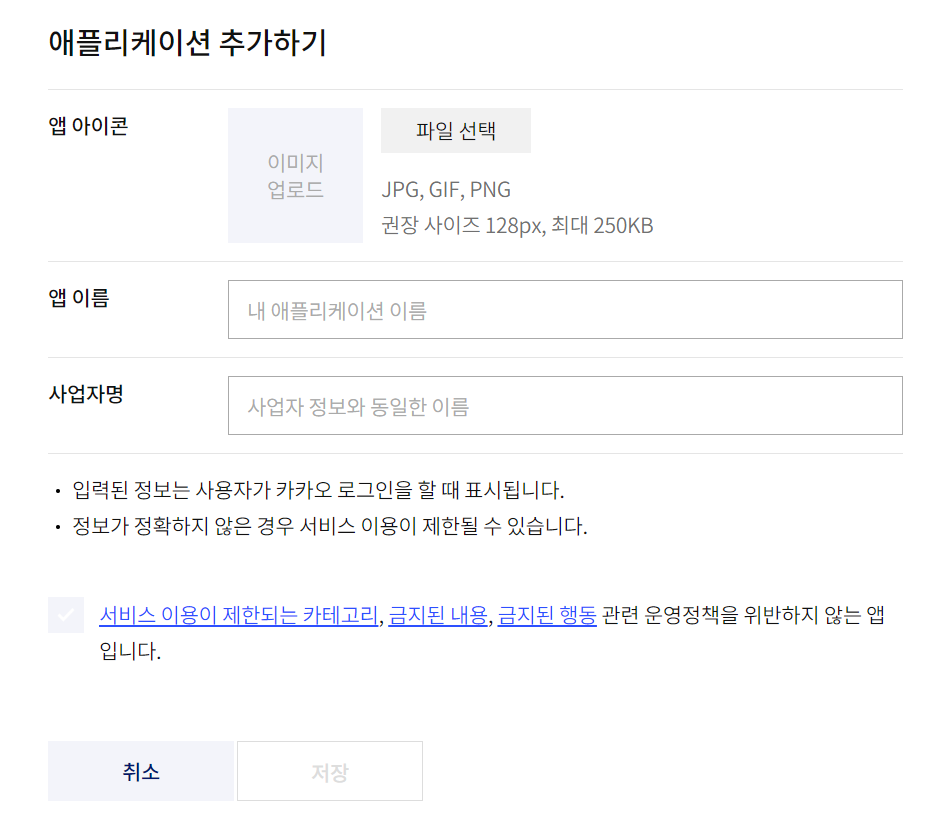Select the 이미지 업로드 image placeholder box

point(295,174)
